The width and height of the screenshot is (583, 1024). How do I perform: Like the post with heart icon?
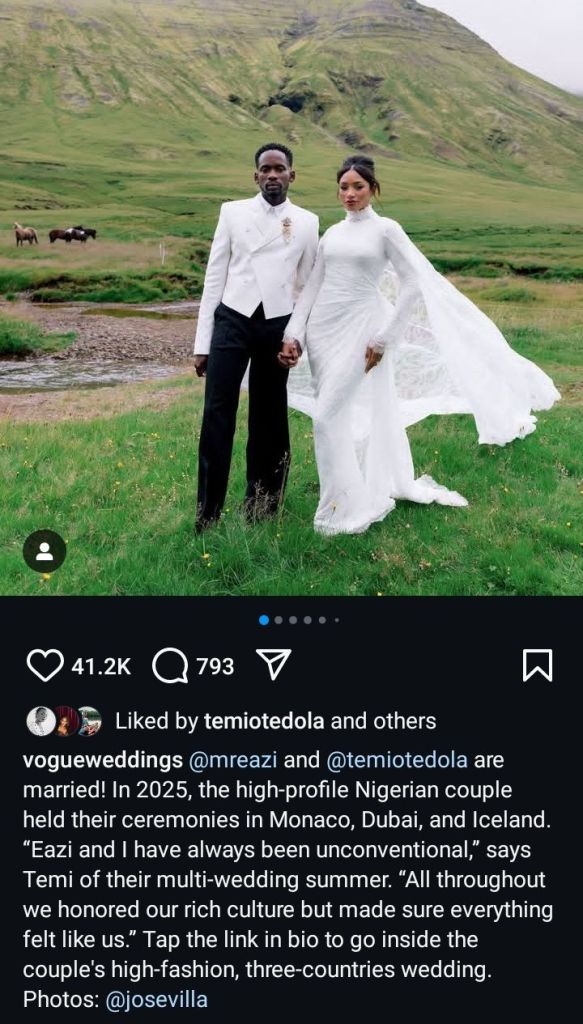tap(45, 665)
